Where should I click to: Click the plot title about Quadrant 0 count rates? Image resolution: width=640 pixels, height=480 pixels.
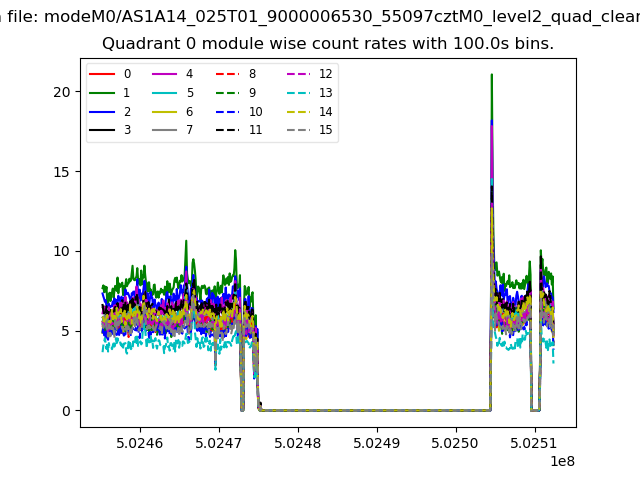point(328,44)
